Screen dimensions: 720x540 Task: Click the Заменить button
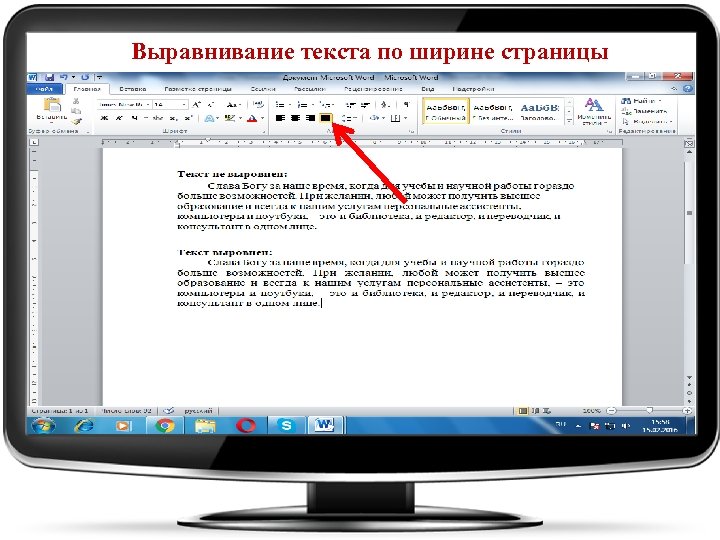click(x=644, y=111)
